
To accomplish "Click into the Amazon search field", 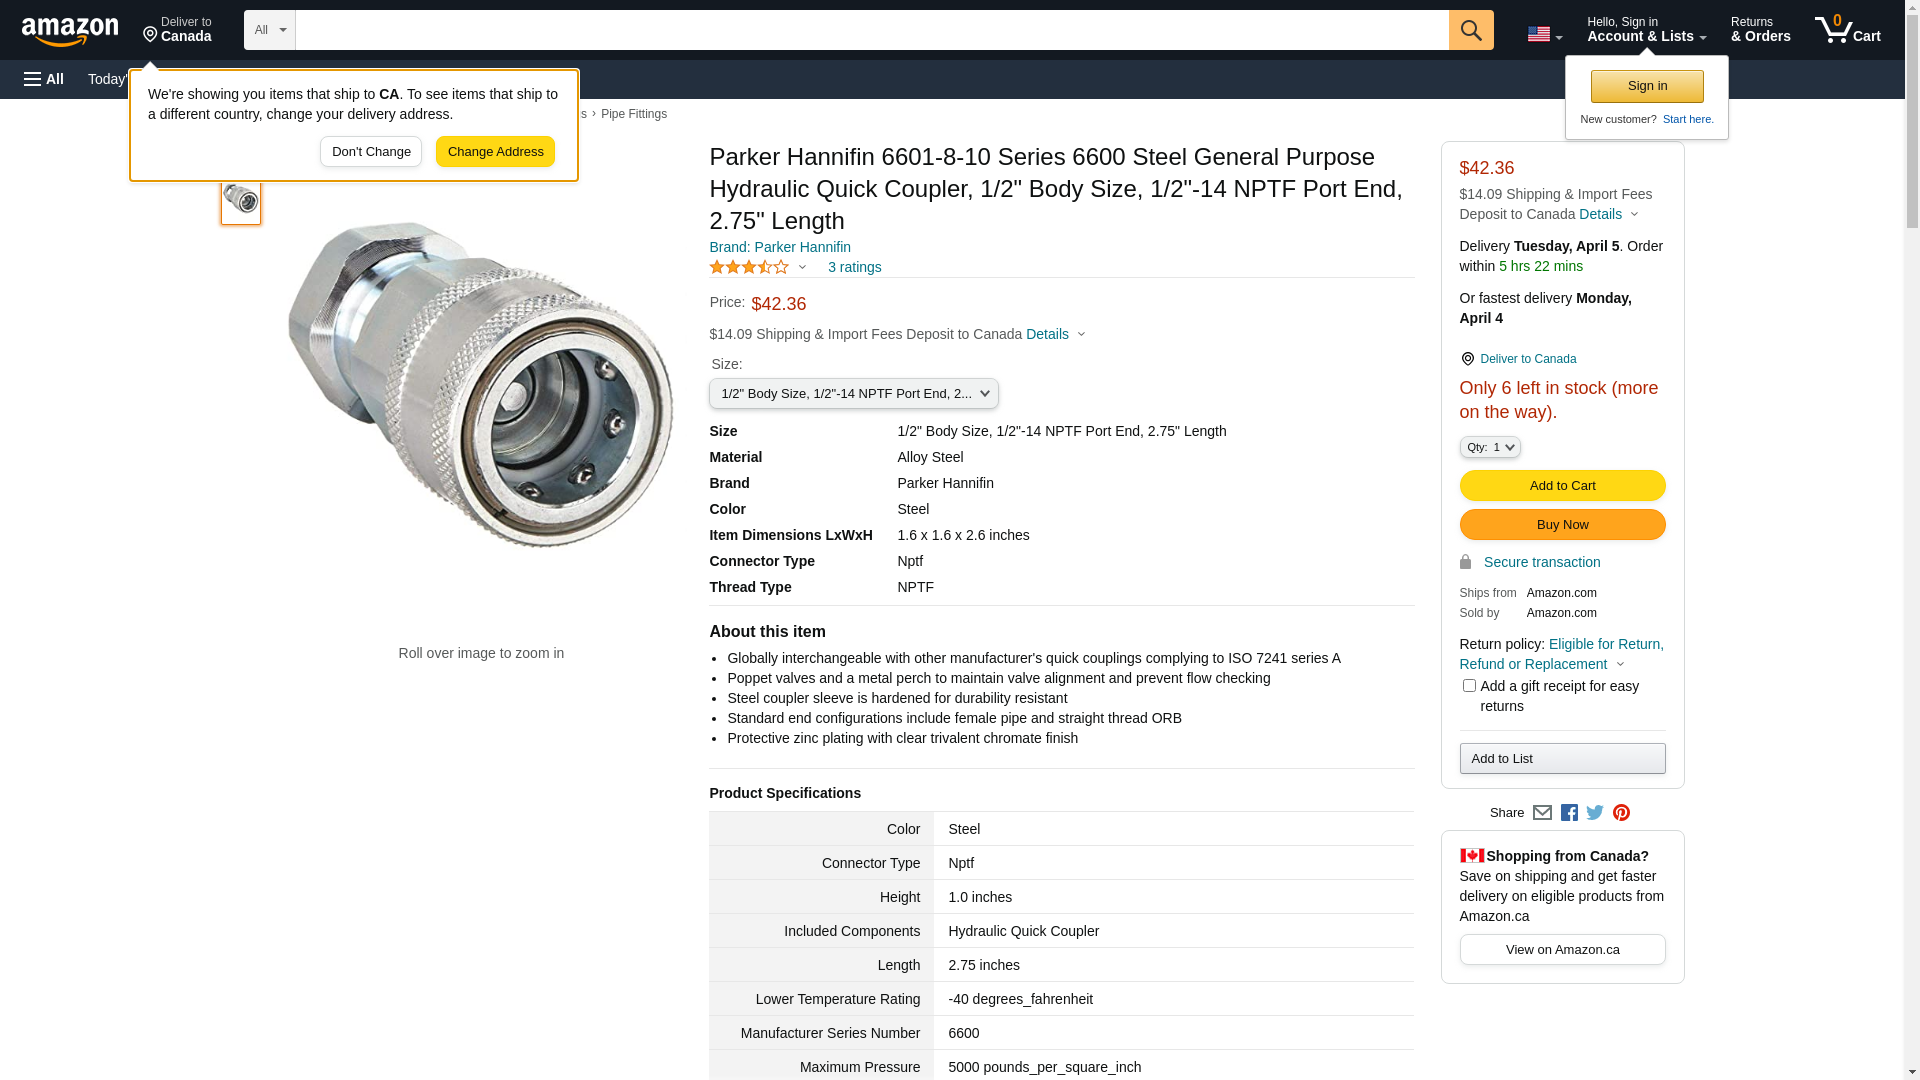I will 871,30.
